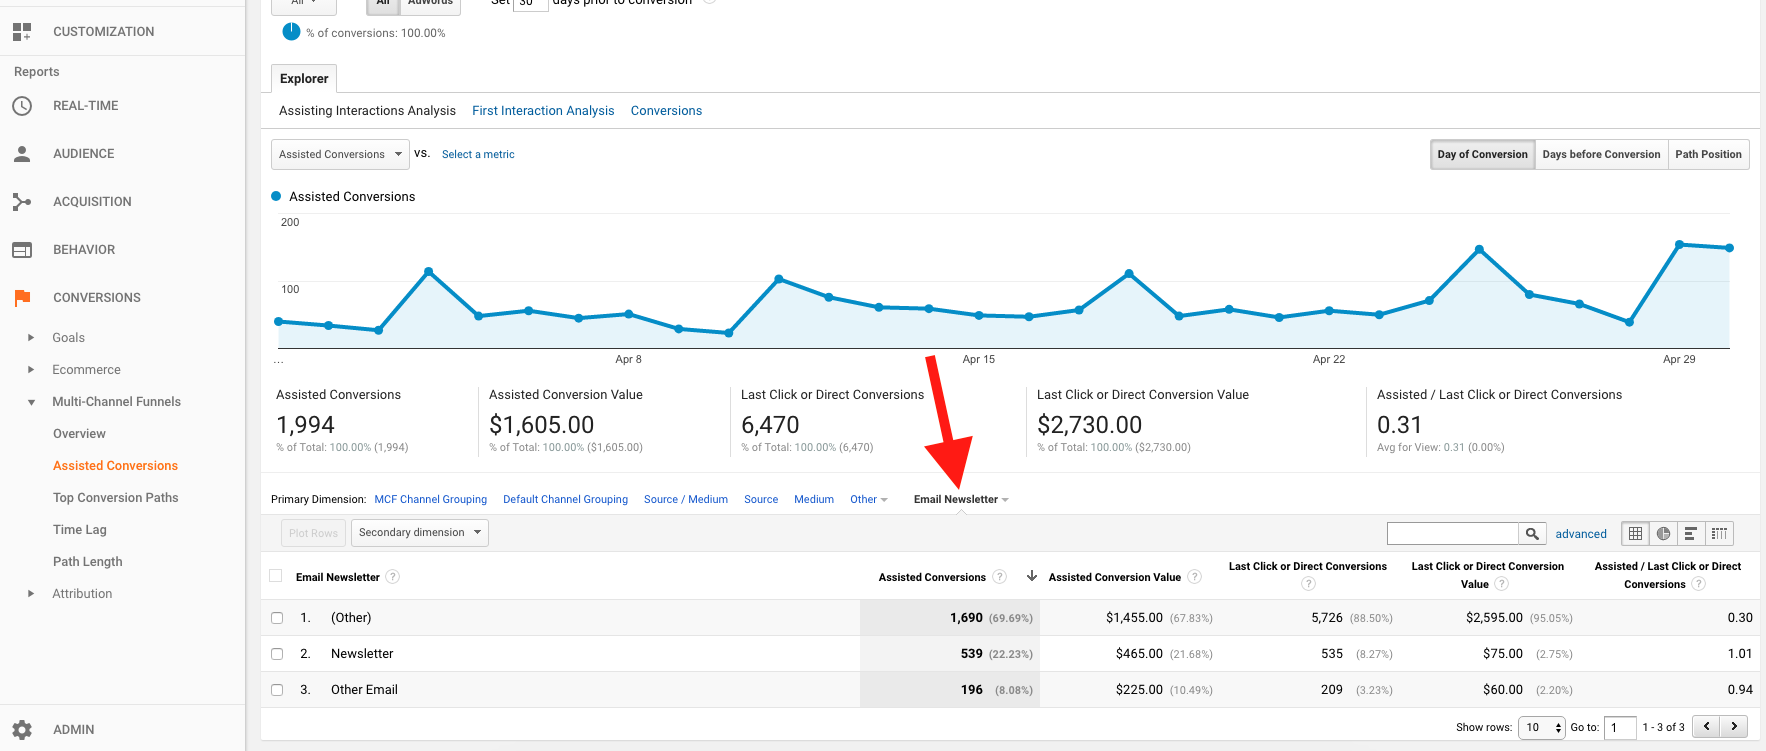Click the table search magnifier button

pos(1532,534)
